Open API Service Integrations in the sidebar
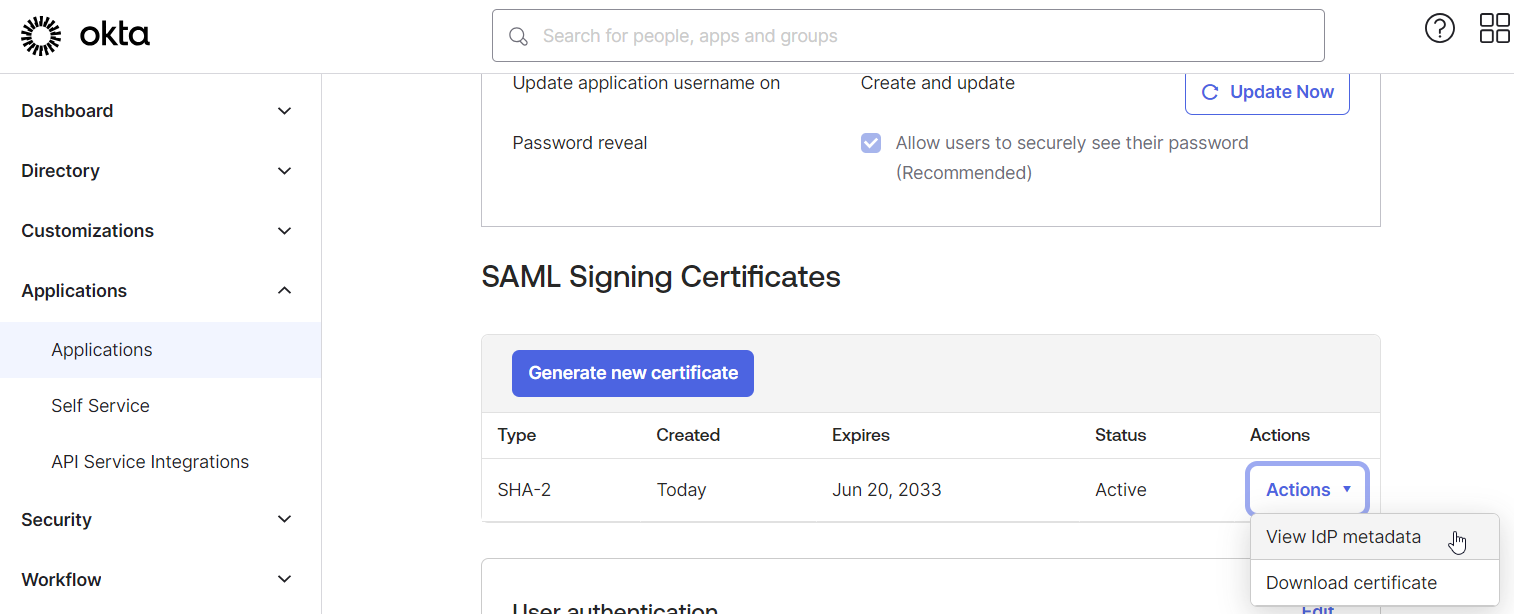Viewport: 1514px width, 614px height. click(x=150, y=461)
